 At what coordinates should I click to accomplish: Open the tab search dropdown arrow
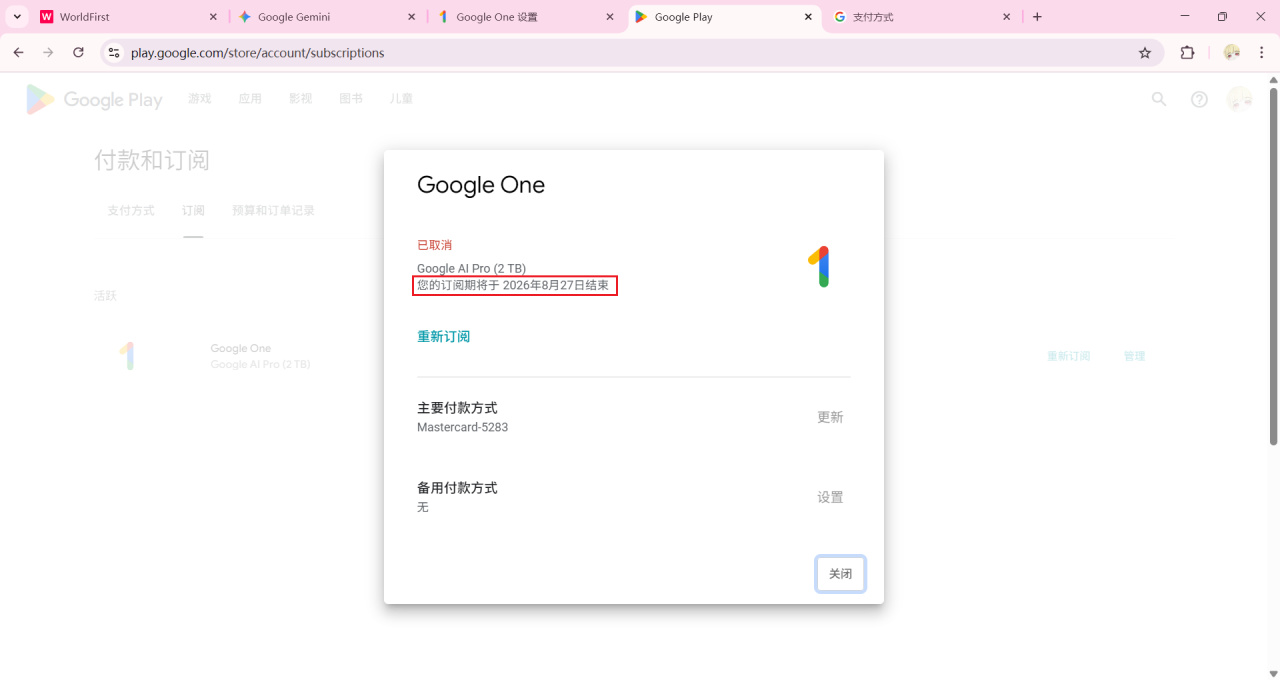(18, 17)
